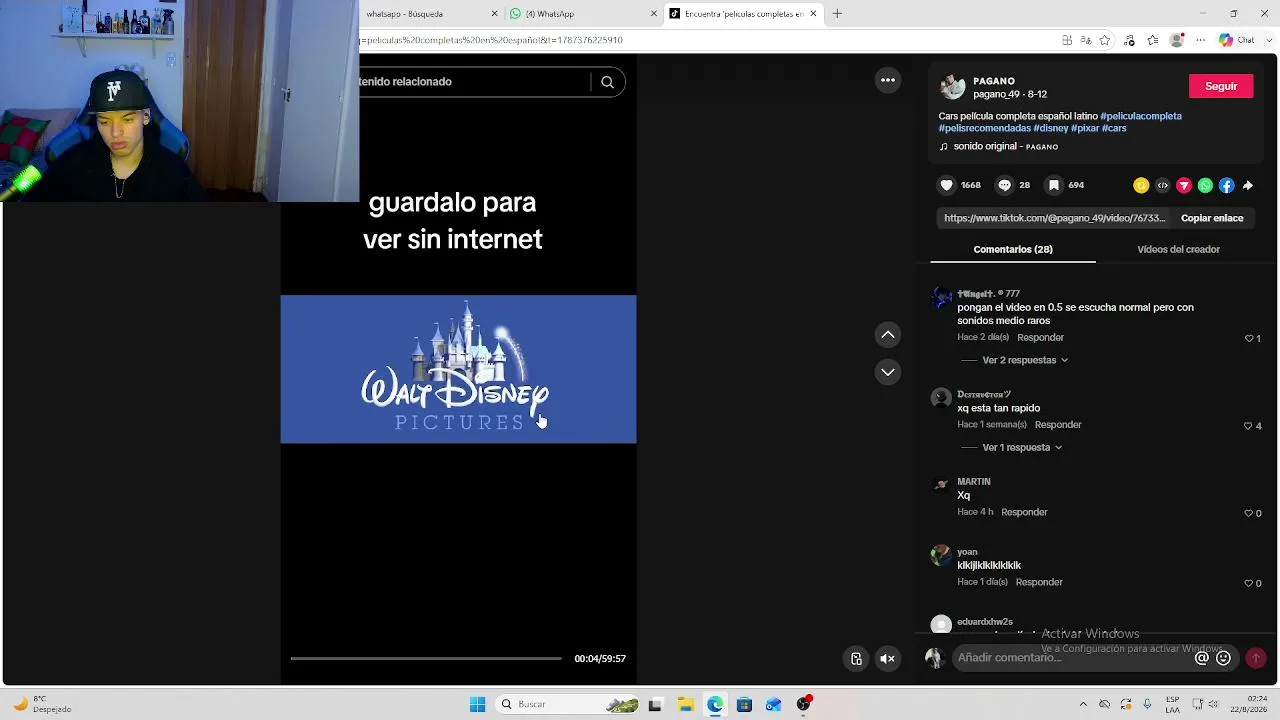Screen dimensions: 1280x720
Task: Unmute the video sound
Action: pyautogui.click(x=887, y=658)
